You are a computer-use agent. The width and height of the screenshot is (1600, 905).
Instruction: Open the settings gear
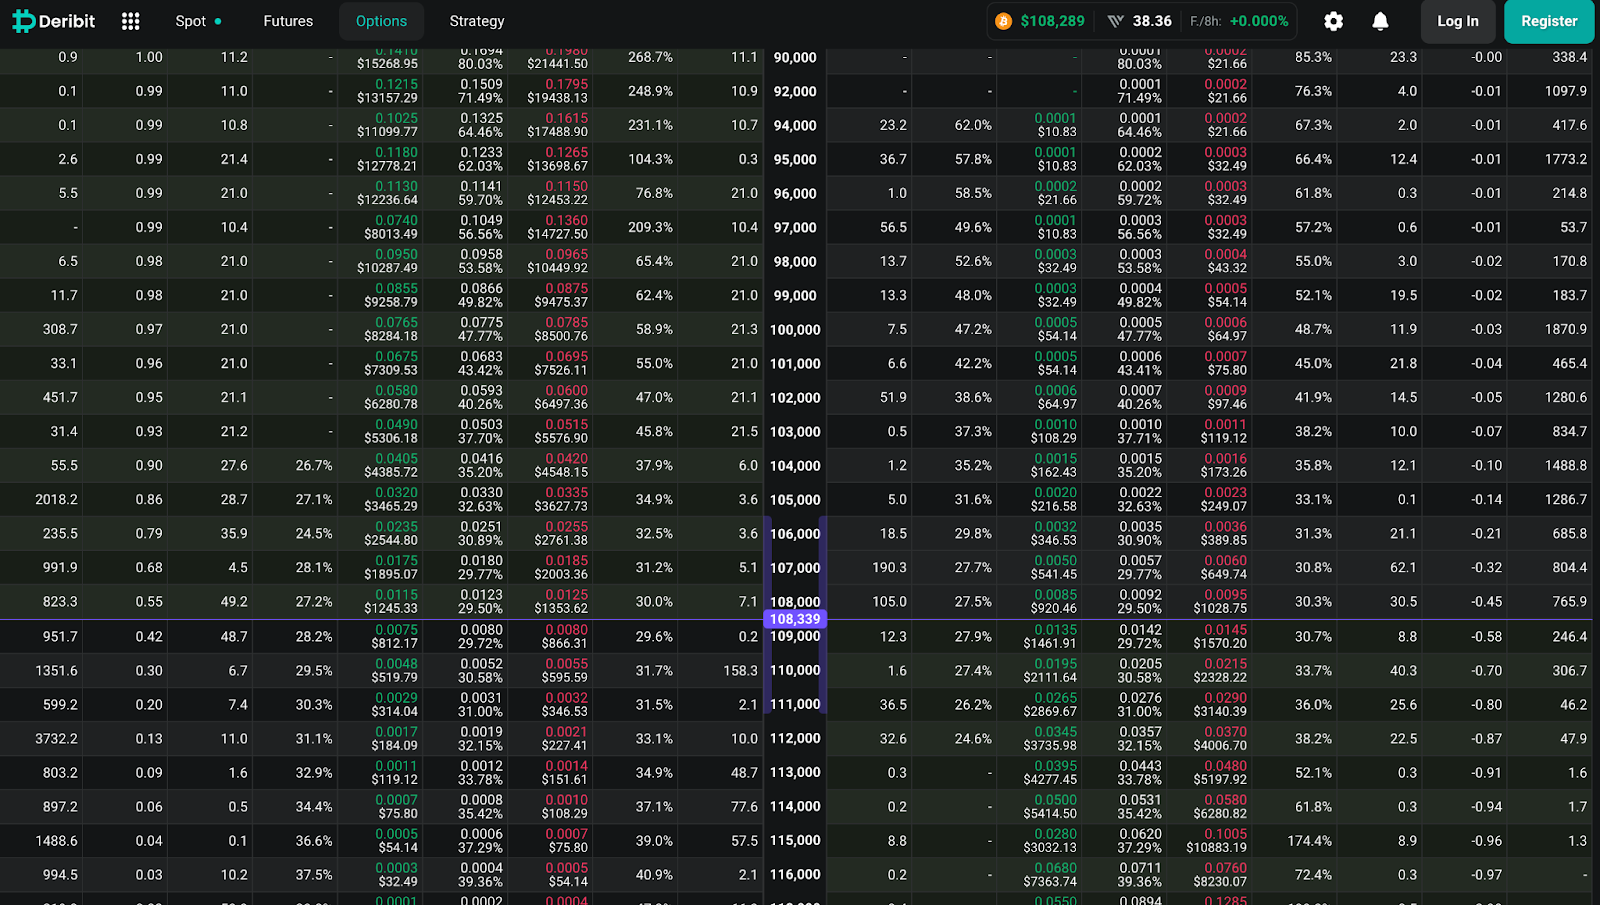point(1333,21)
